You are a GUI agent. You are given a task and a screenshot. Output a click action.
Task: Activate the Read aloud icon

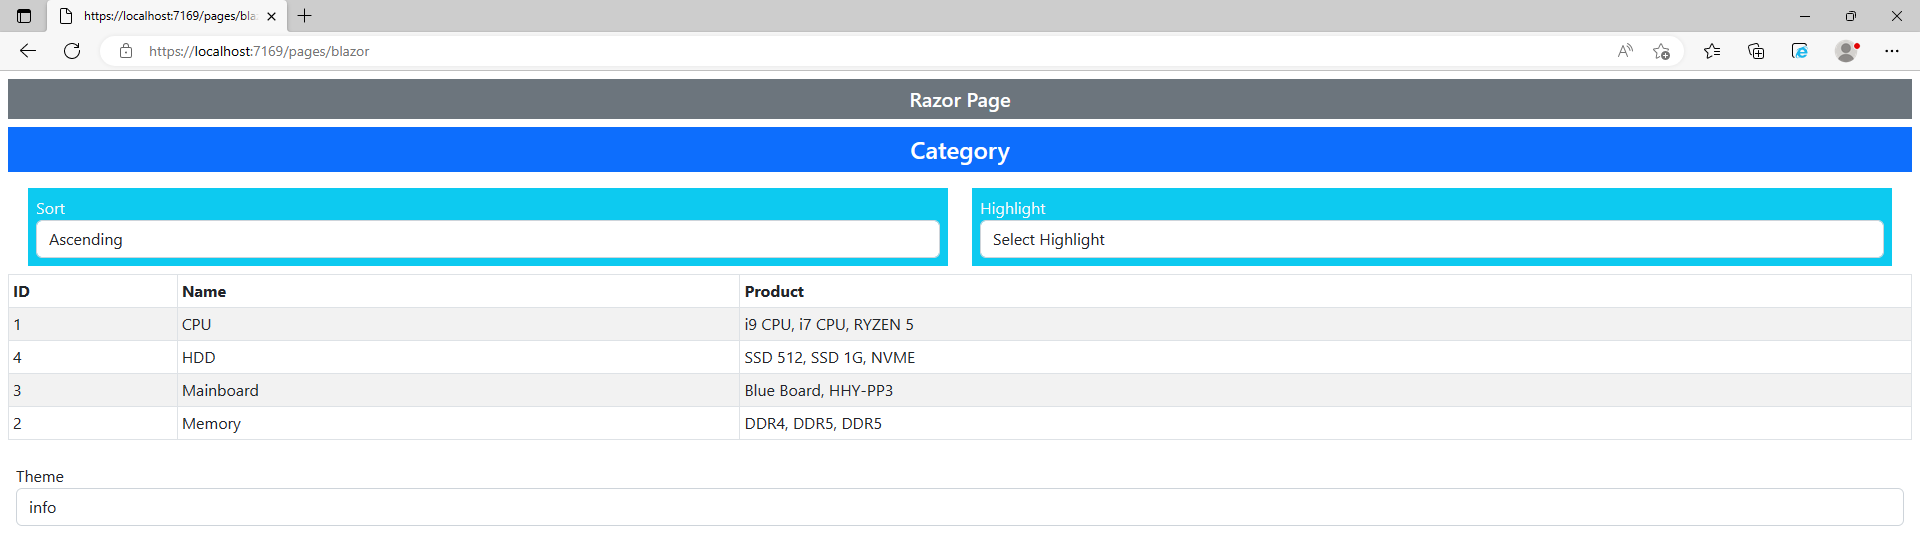pyautogui.click(x=1625, y=51)
